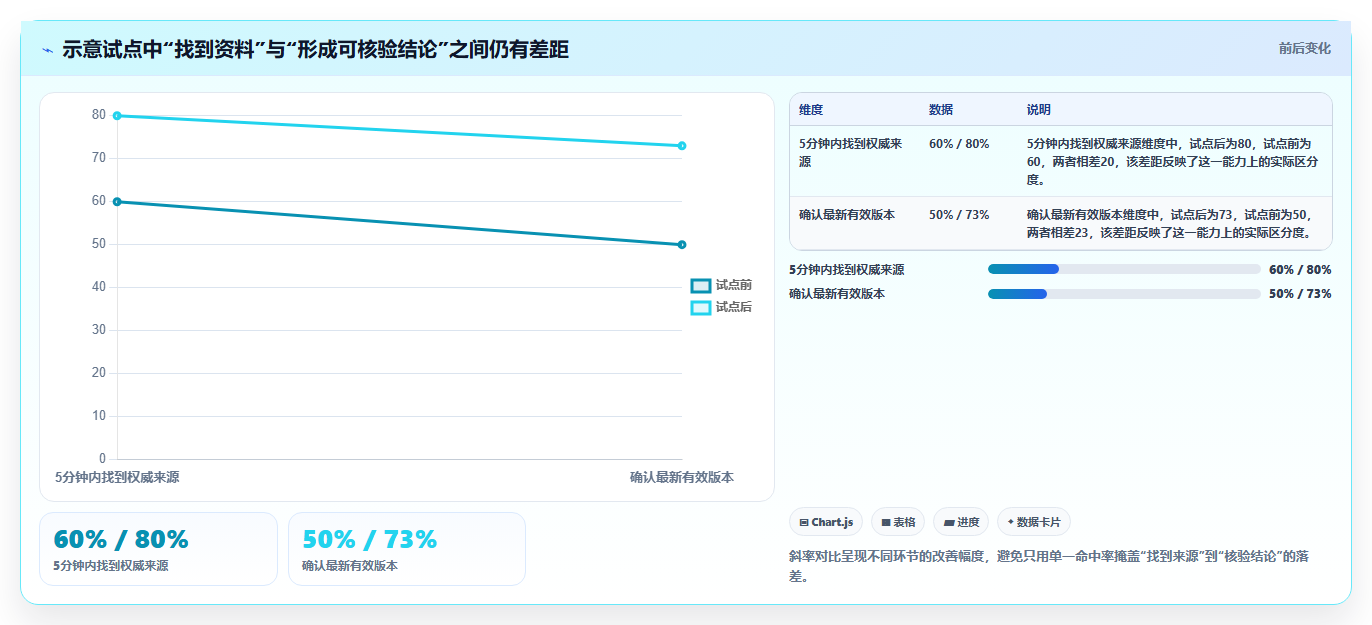
Task: Click the 试点前 data point at 60
Action: tap(117, 202)
